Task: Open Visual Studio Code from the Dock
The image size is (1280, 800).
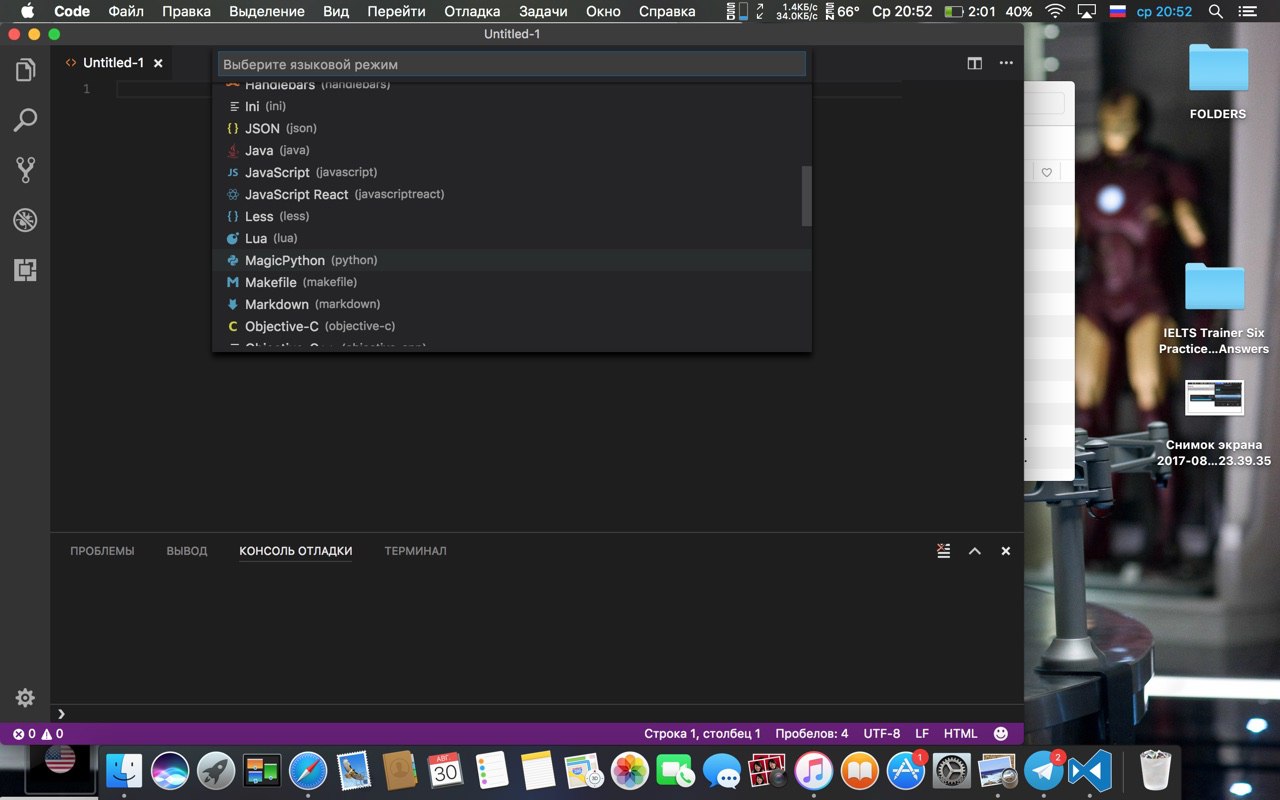Action: (1090, 770)
